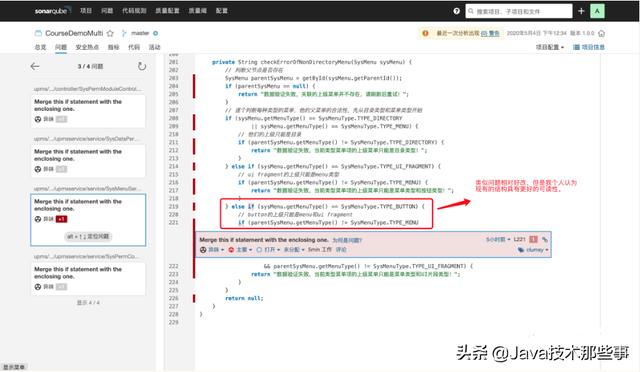Open the green 'A' user avatar menu
Image resolution: width=640 pixels, height=372 pixels.
pyautogui.click(x=597, y=11)
